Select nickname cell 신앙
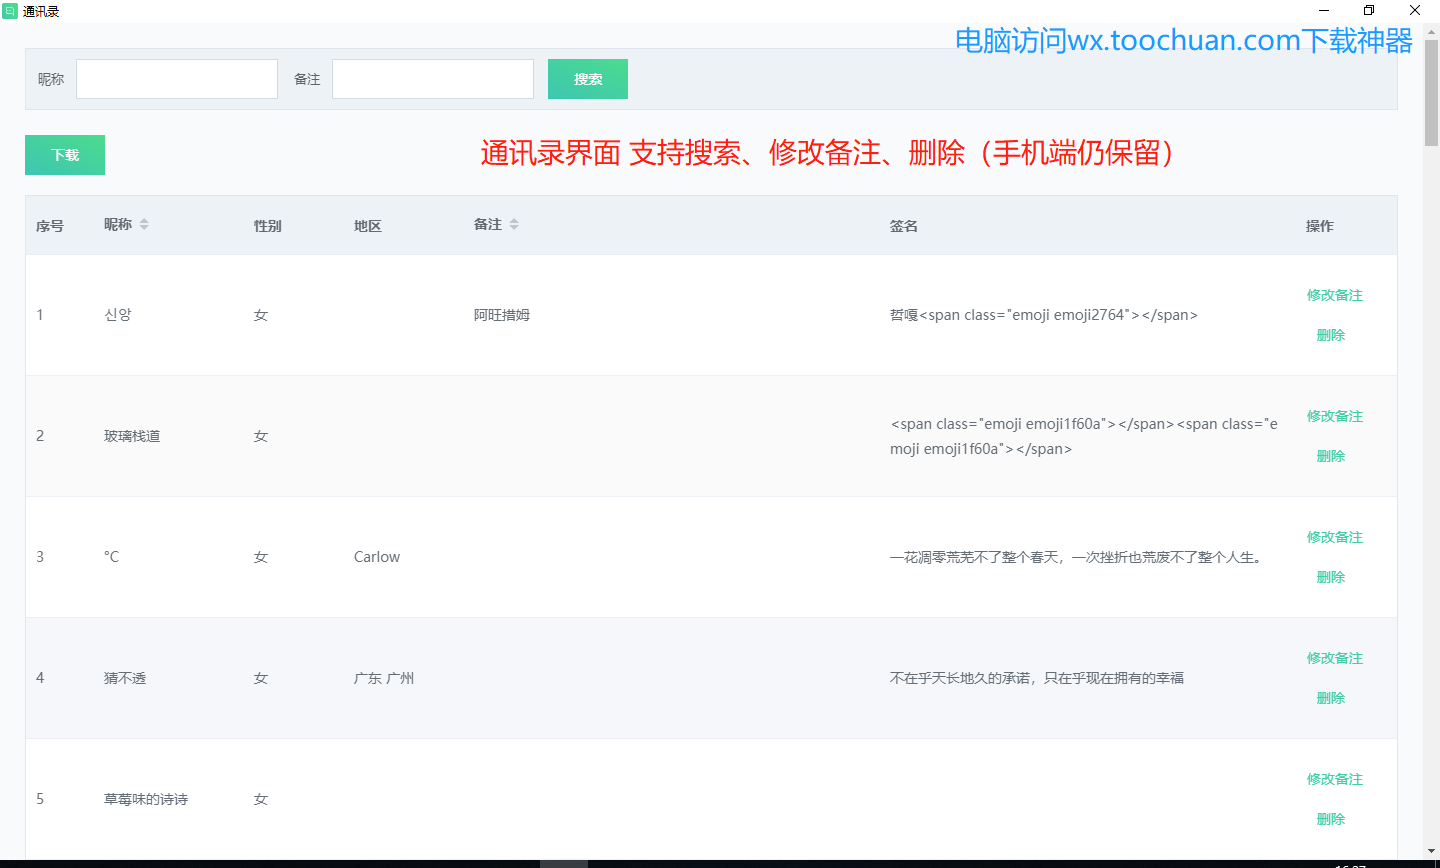The image size is (1440, 868). [x=118, y=315]
